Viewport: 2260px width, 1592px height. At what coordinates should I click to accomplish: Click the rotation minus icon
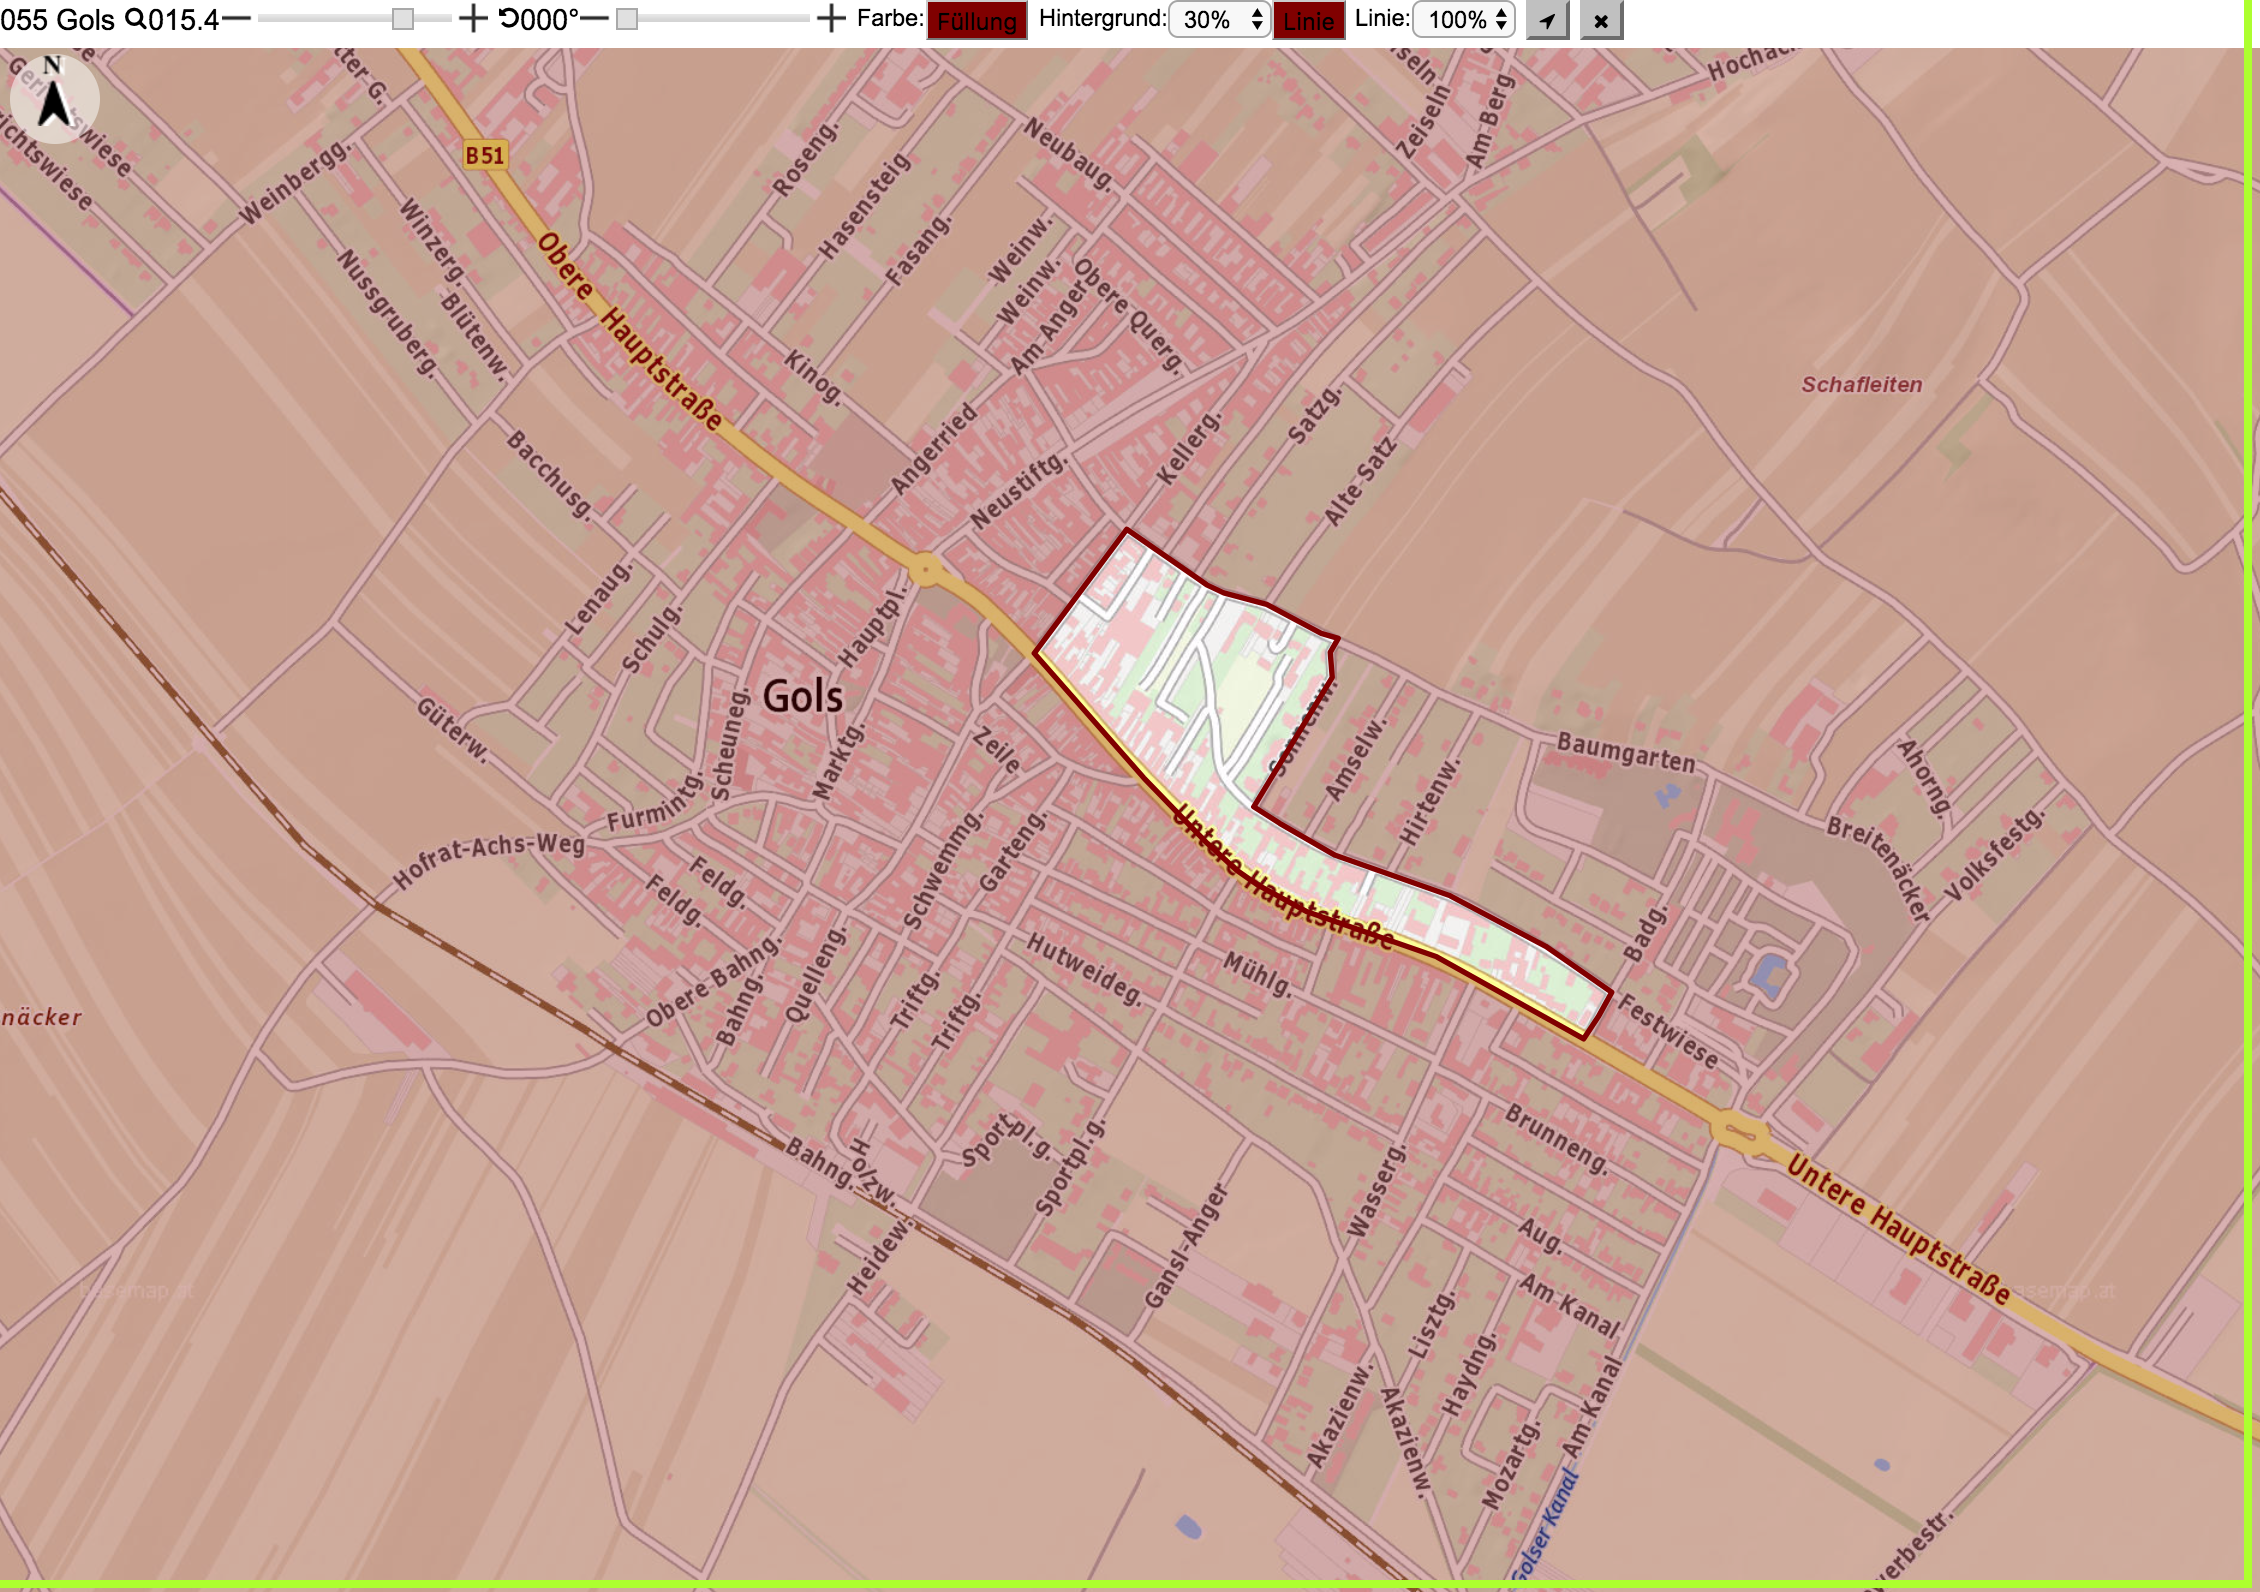pyautogui.click(x=594, y=18)
